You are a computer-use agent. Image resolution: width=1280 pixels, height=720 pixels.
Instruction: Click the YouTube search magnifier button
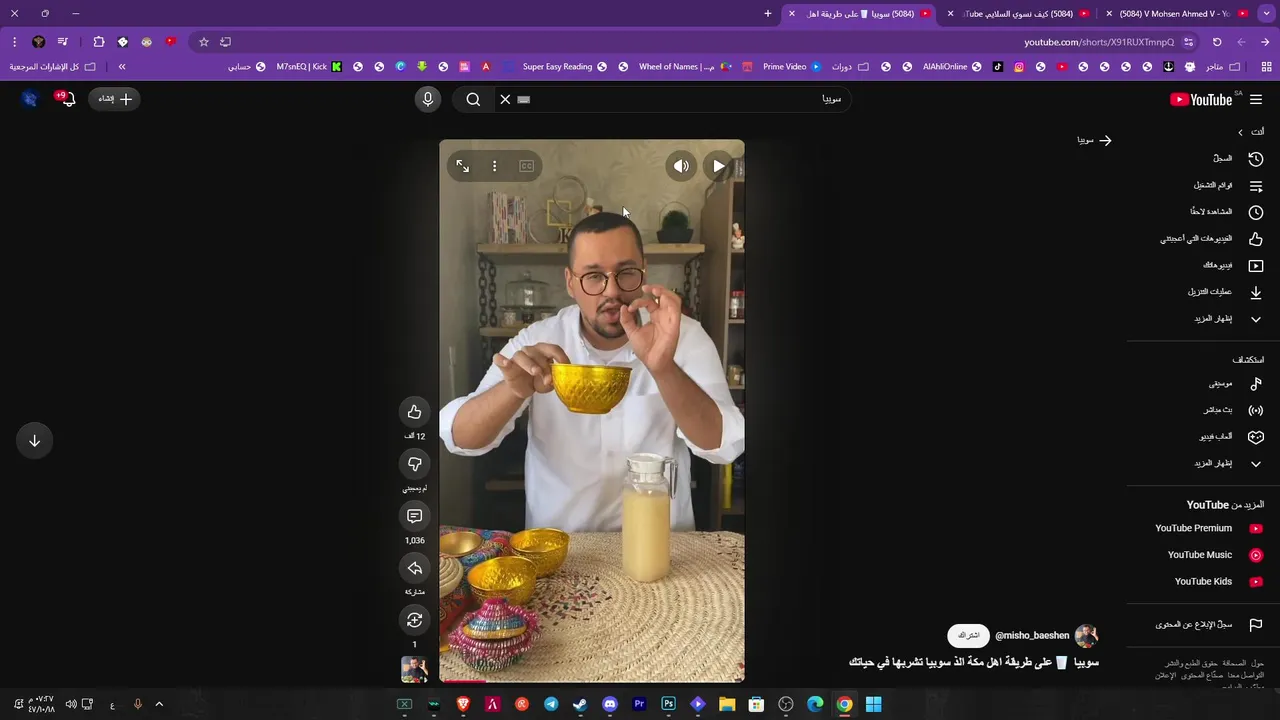click(473, 99)
